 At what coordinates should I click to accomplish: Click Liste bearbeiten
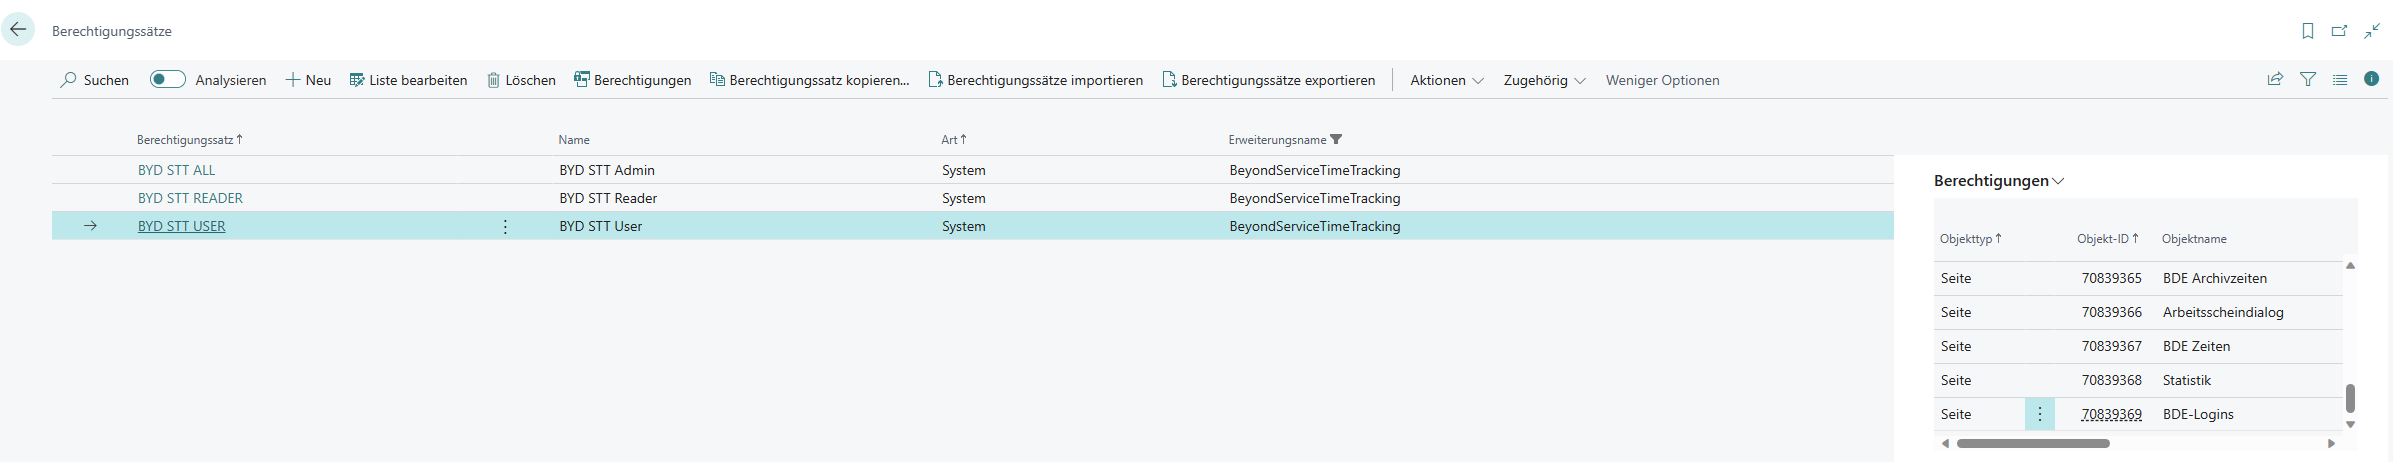(x=408, y=80)
